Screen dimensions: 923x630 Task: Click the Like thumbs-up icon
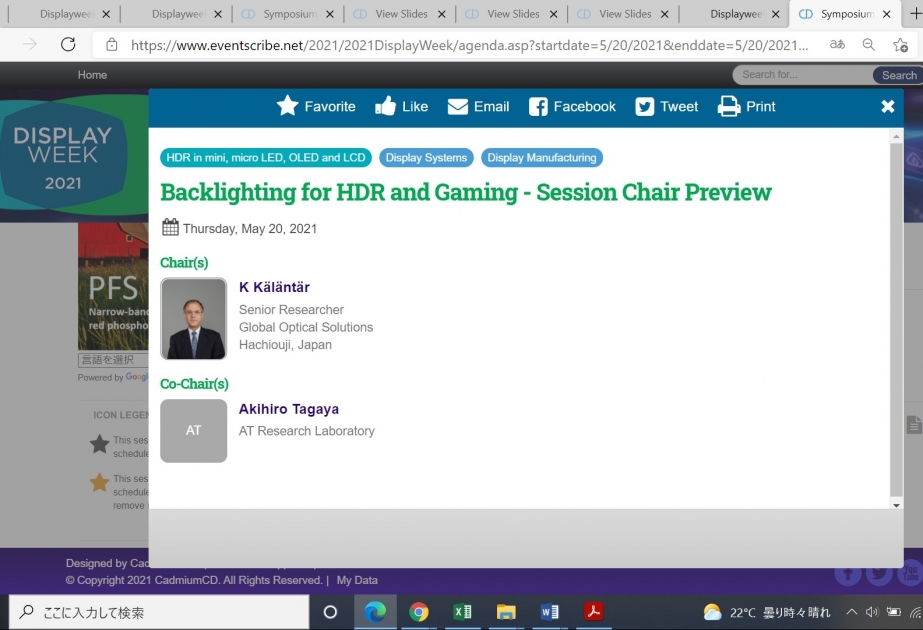coord(386,106)
